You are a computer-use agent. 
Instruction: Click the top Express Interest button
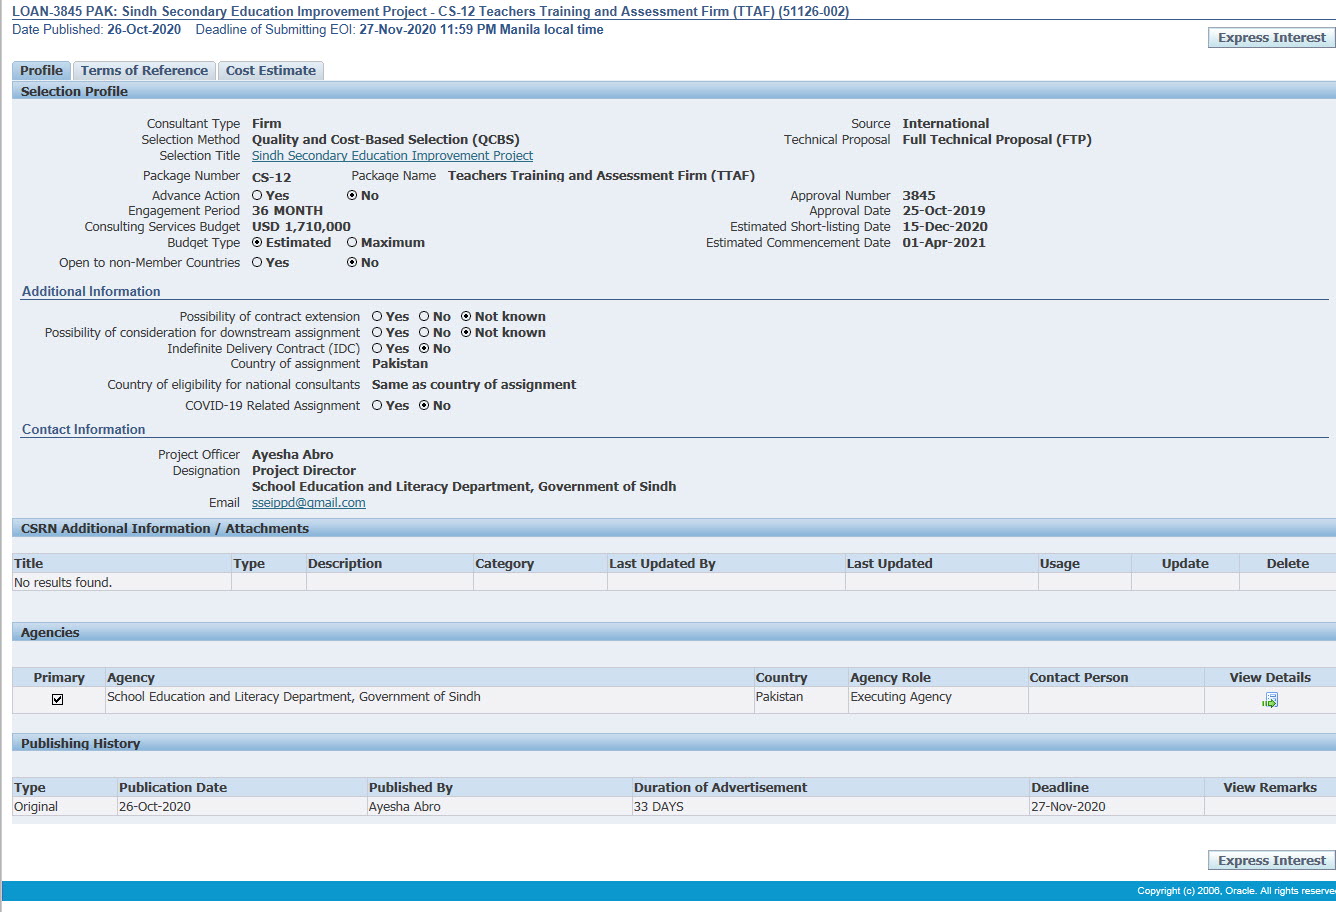[x=1271, y=37]
